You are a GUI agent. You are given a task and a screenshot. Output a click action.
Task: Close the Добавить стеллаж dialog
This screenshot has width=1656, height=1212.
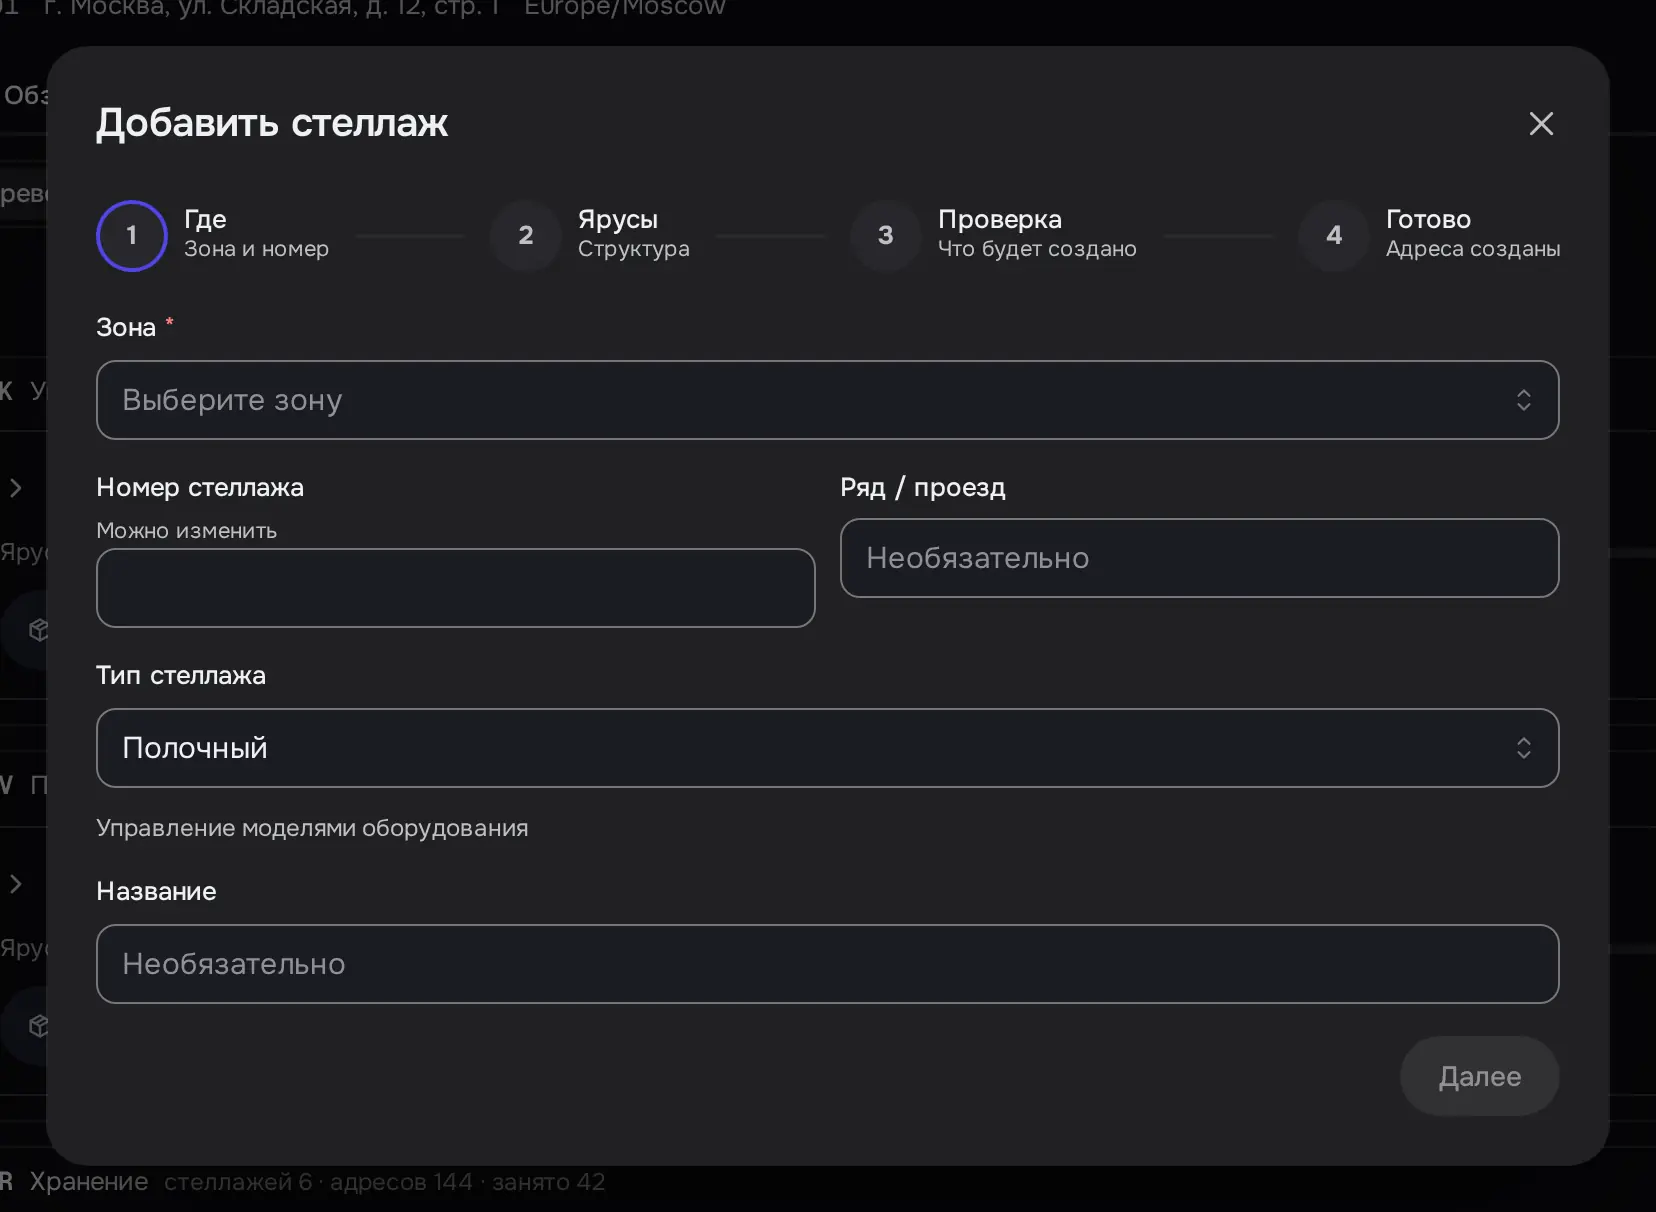coord(1541,124)
